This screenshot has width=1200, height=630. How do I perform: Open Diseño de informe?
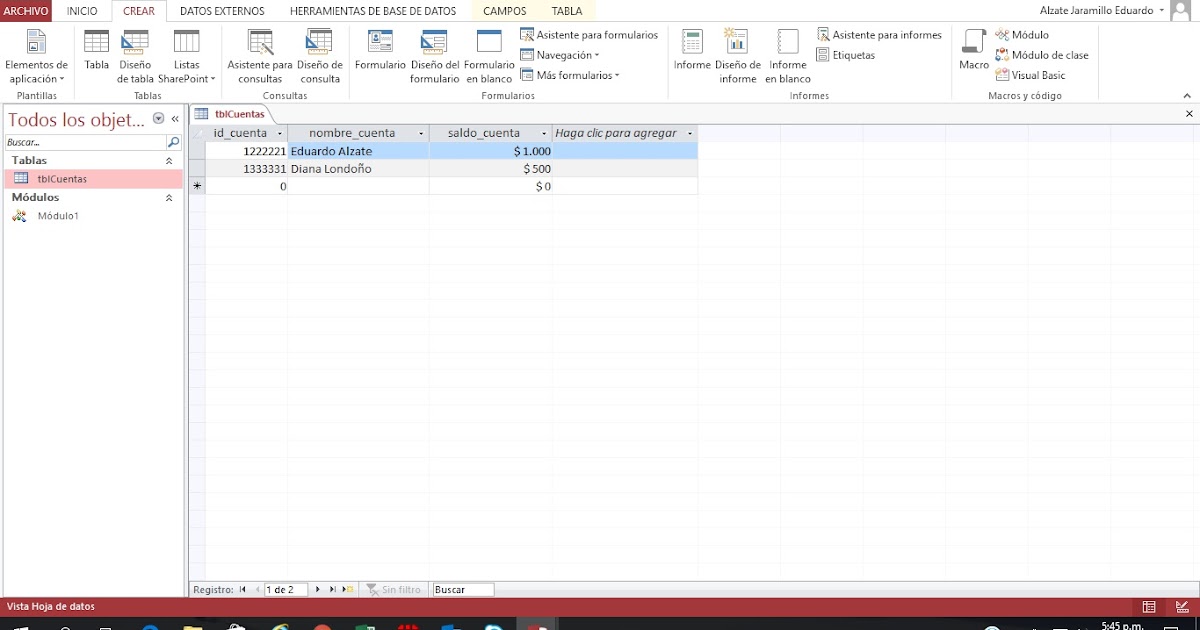coord(737,55)
